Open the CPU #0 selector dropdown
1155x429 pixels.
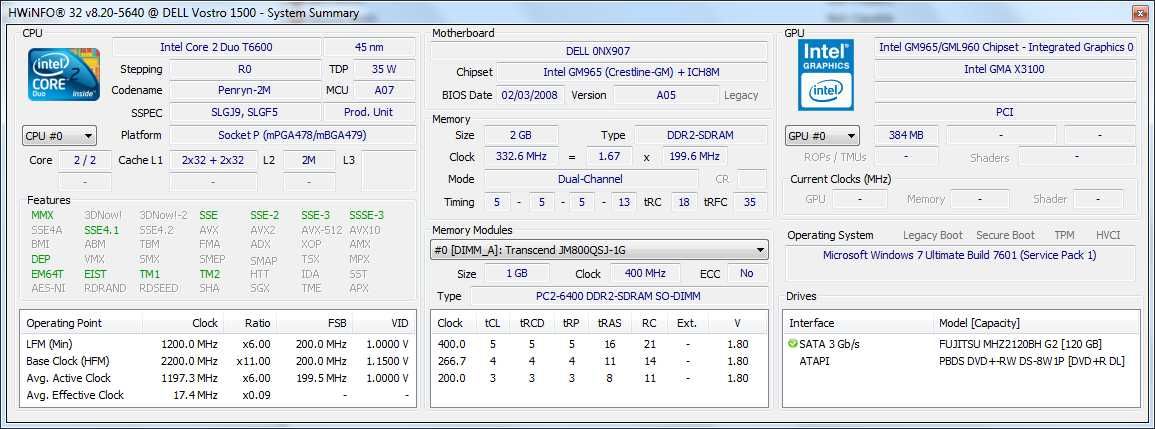pos(60,136)
